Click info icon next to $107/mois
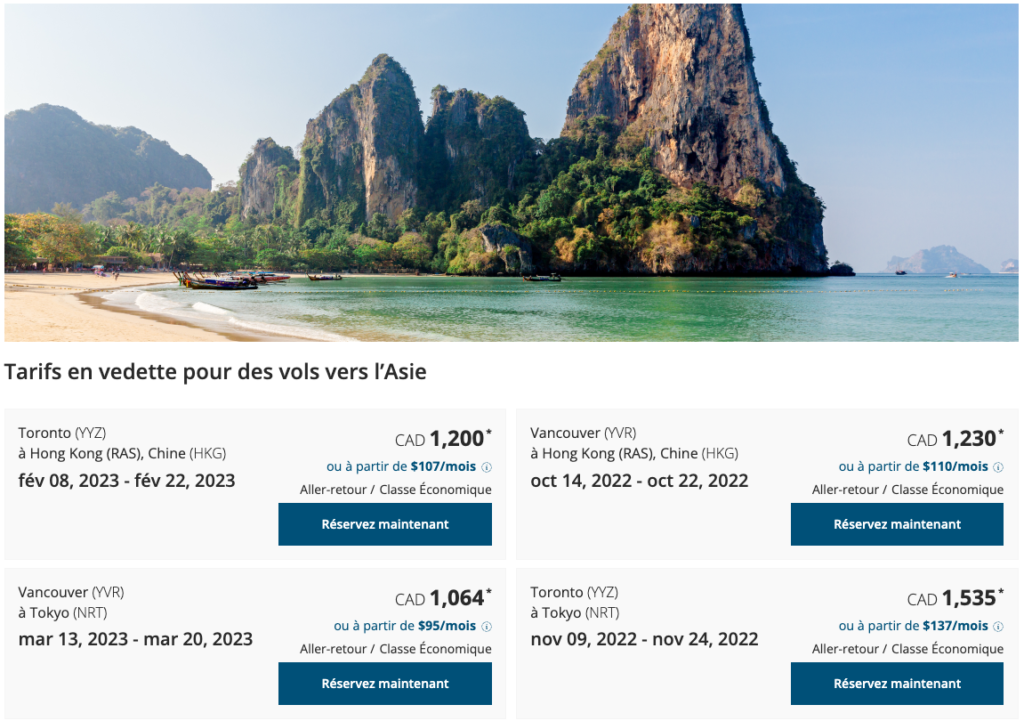Screen dimensions: 1024x721 point(487,467)
